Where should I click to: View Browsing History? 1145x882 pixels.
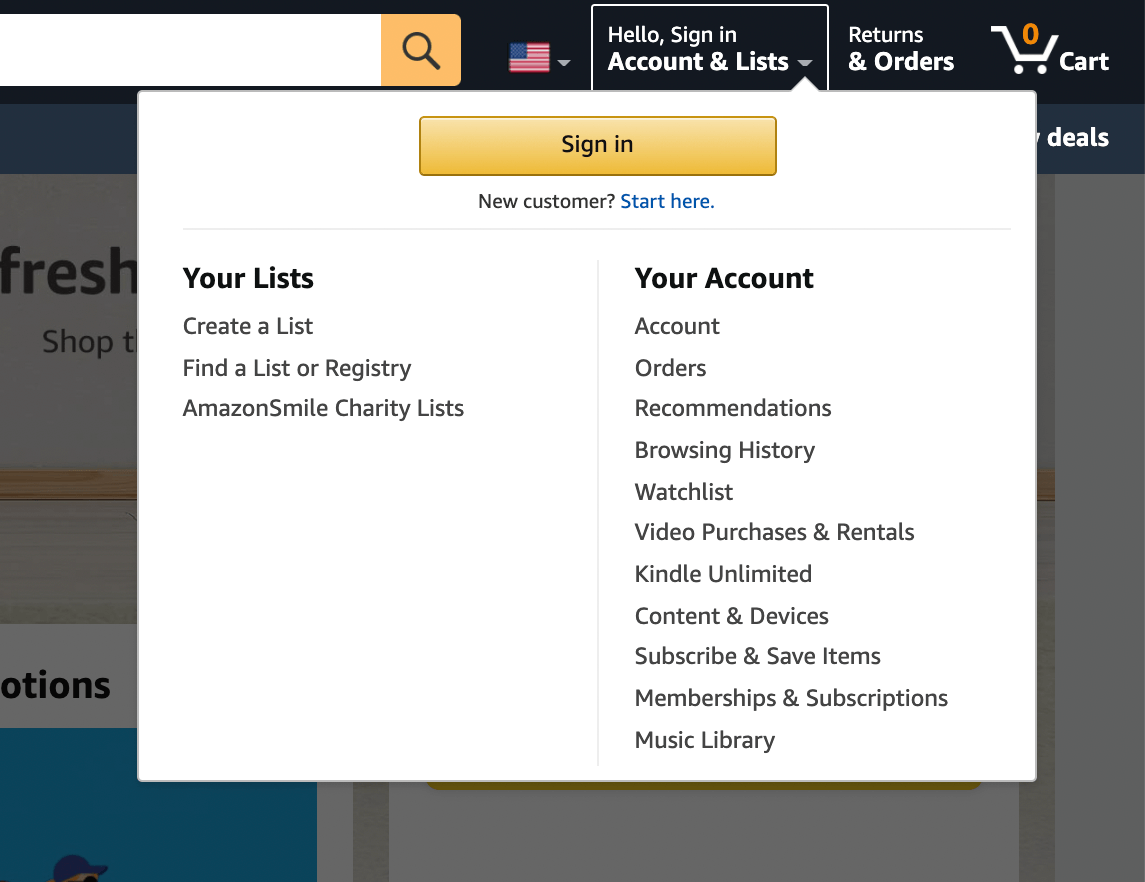[725, 450]
